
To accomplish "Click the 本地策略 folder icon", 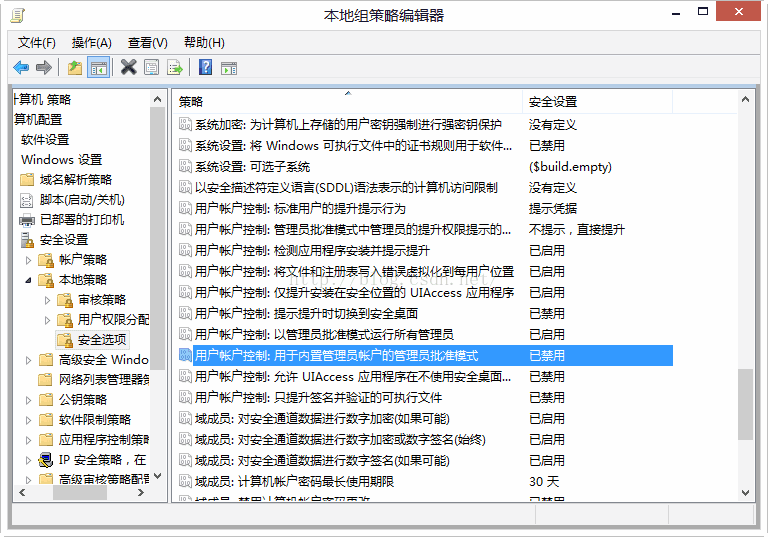I will click(x=46, y=280).
